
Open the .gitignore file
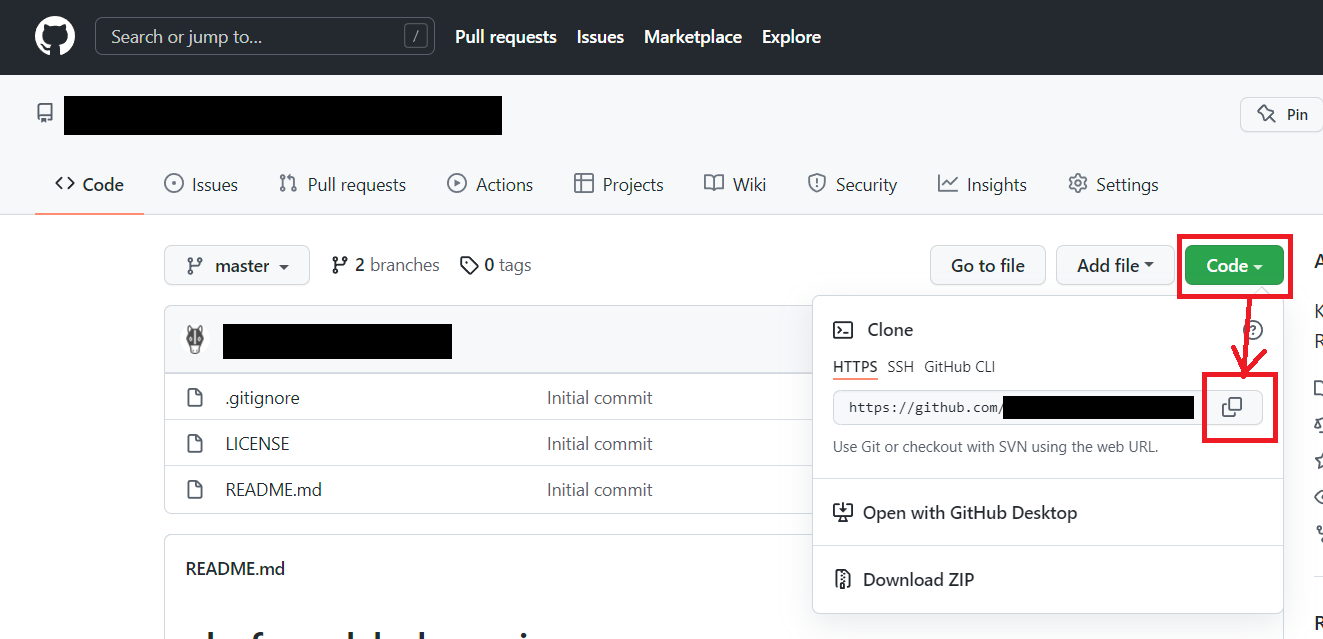click(x=262, y=397)
